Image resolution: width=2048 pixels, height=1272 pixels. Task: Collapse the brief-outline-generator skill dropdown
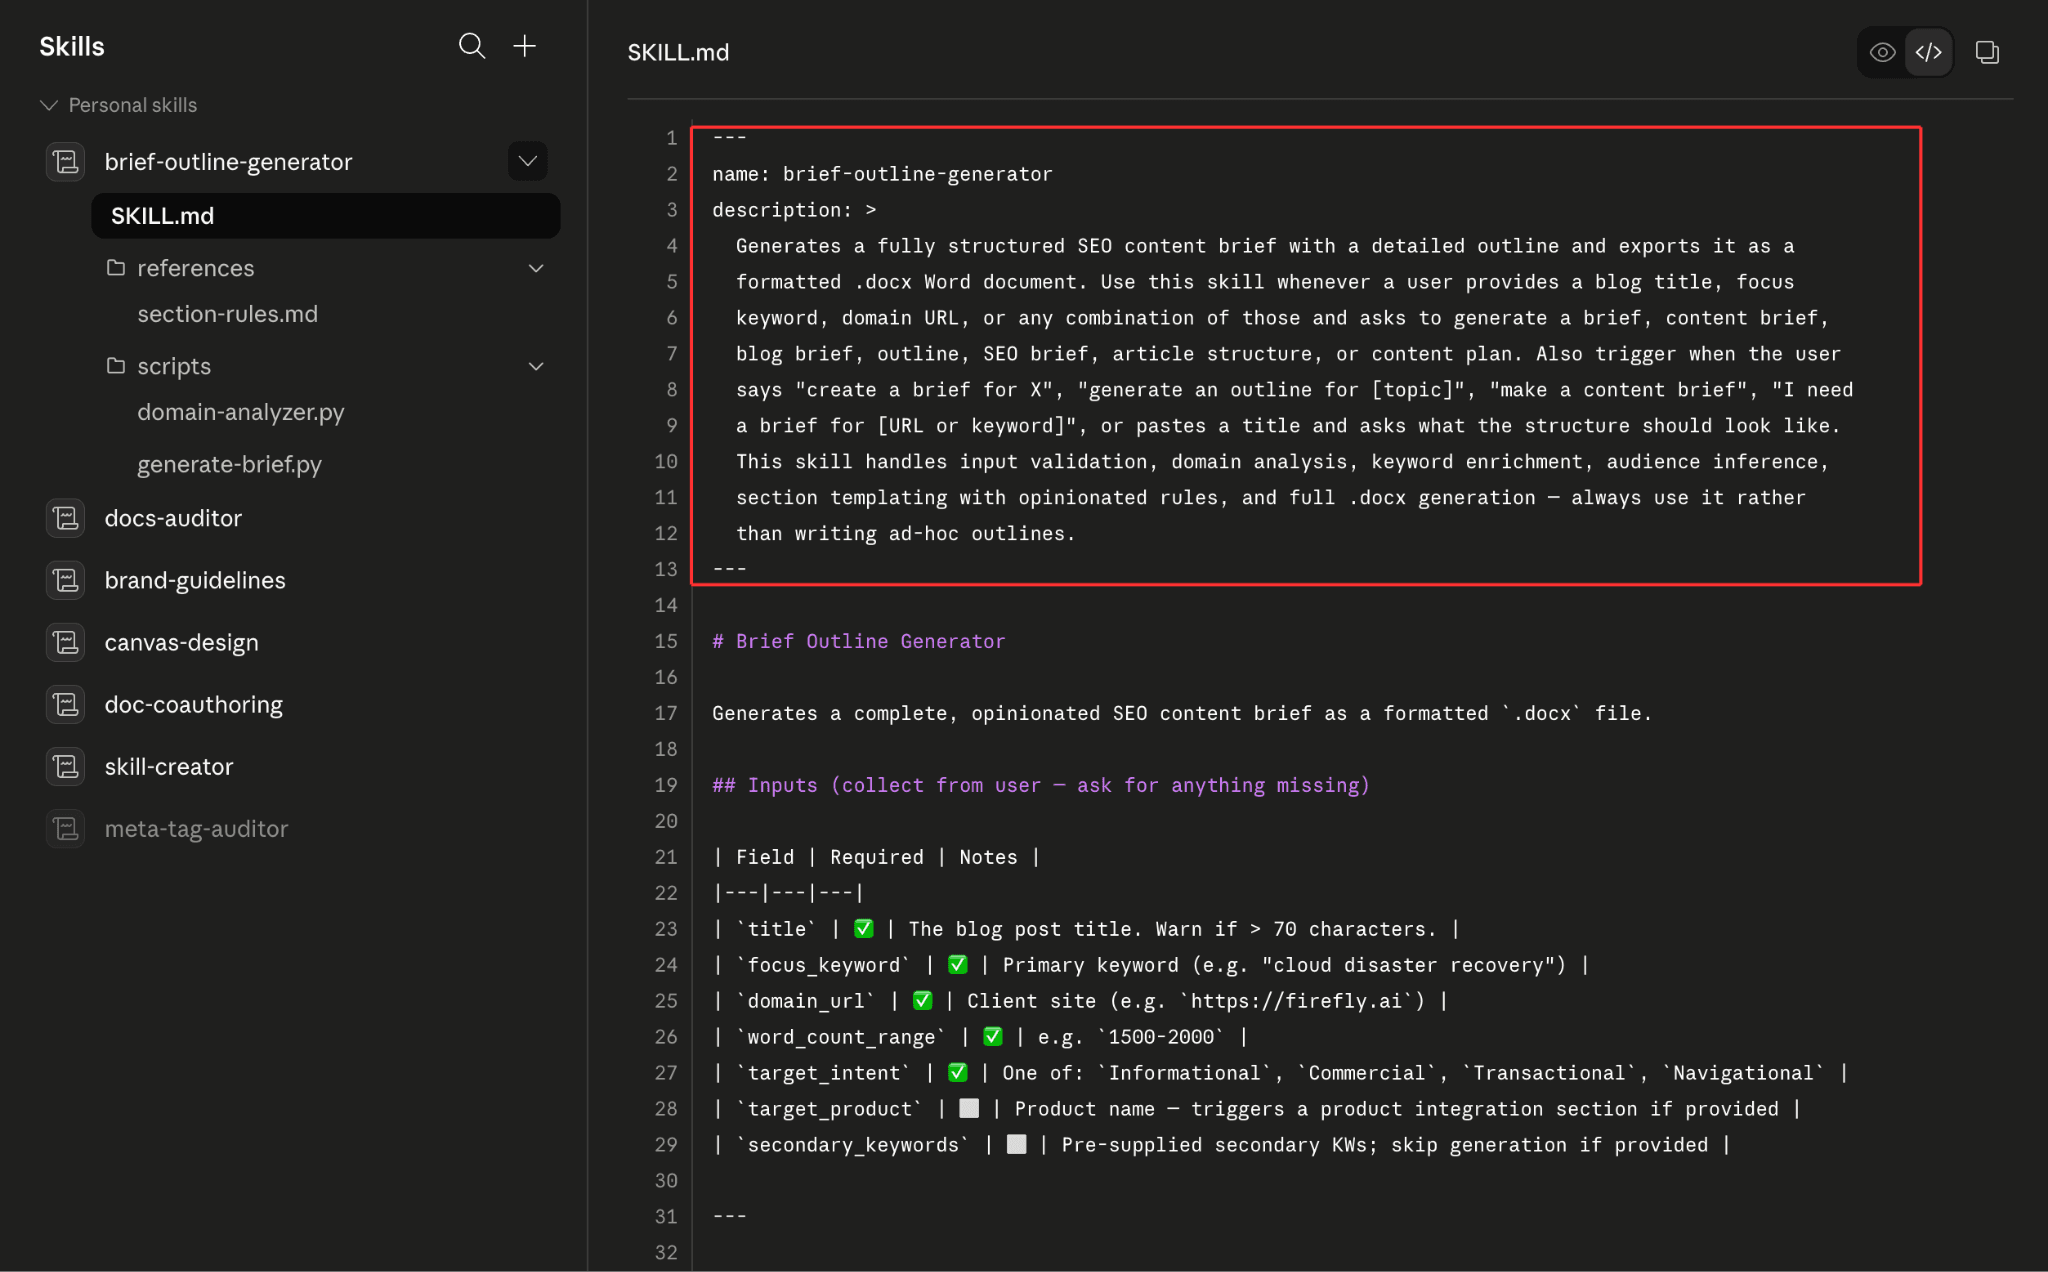[528, 161]
